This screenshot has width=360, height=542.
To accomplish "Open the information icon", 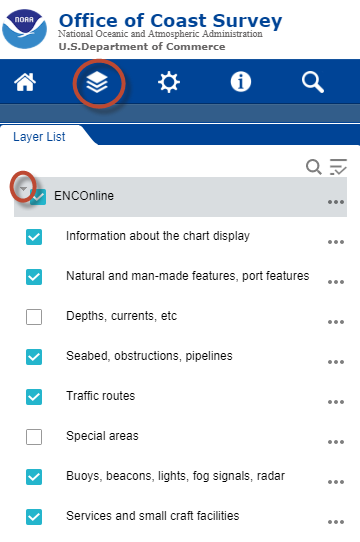I will click(241, 82).
